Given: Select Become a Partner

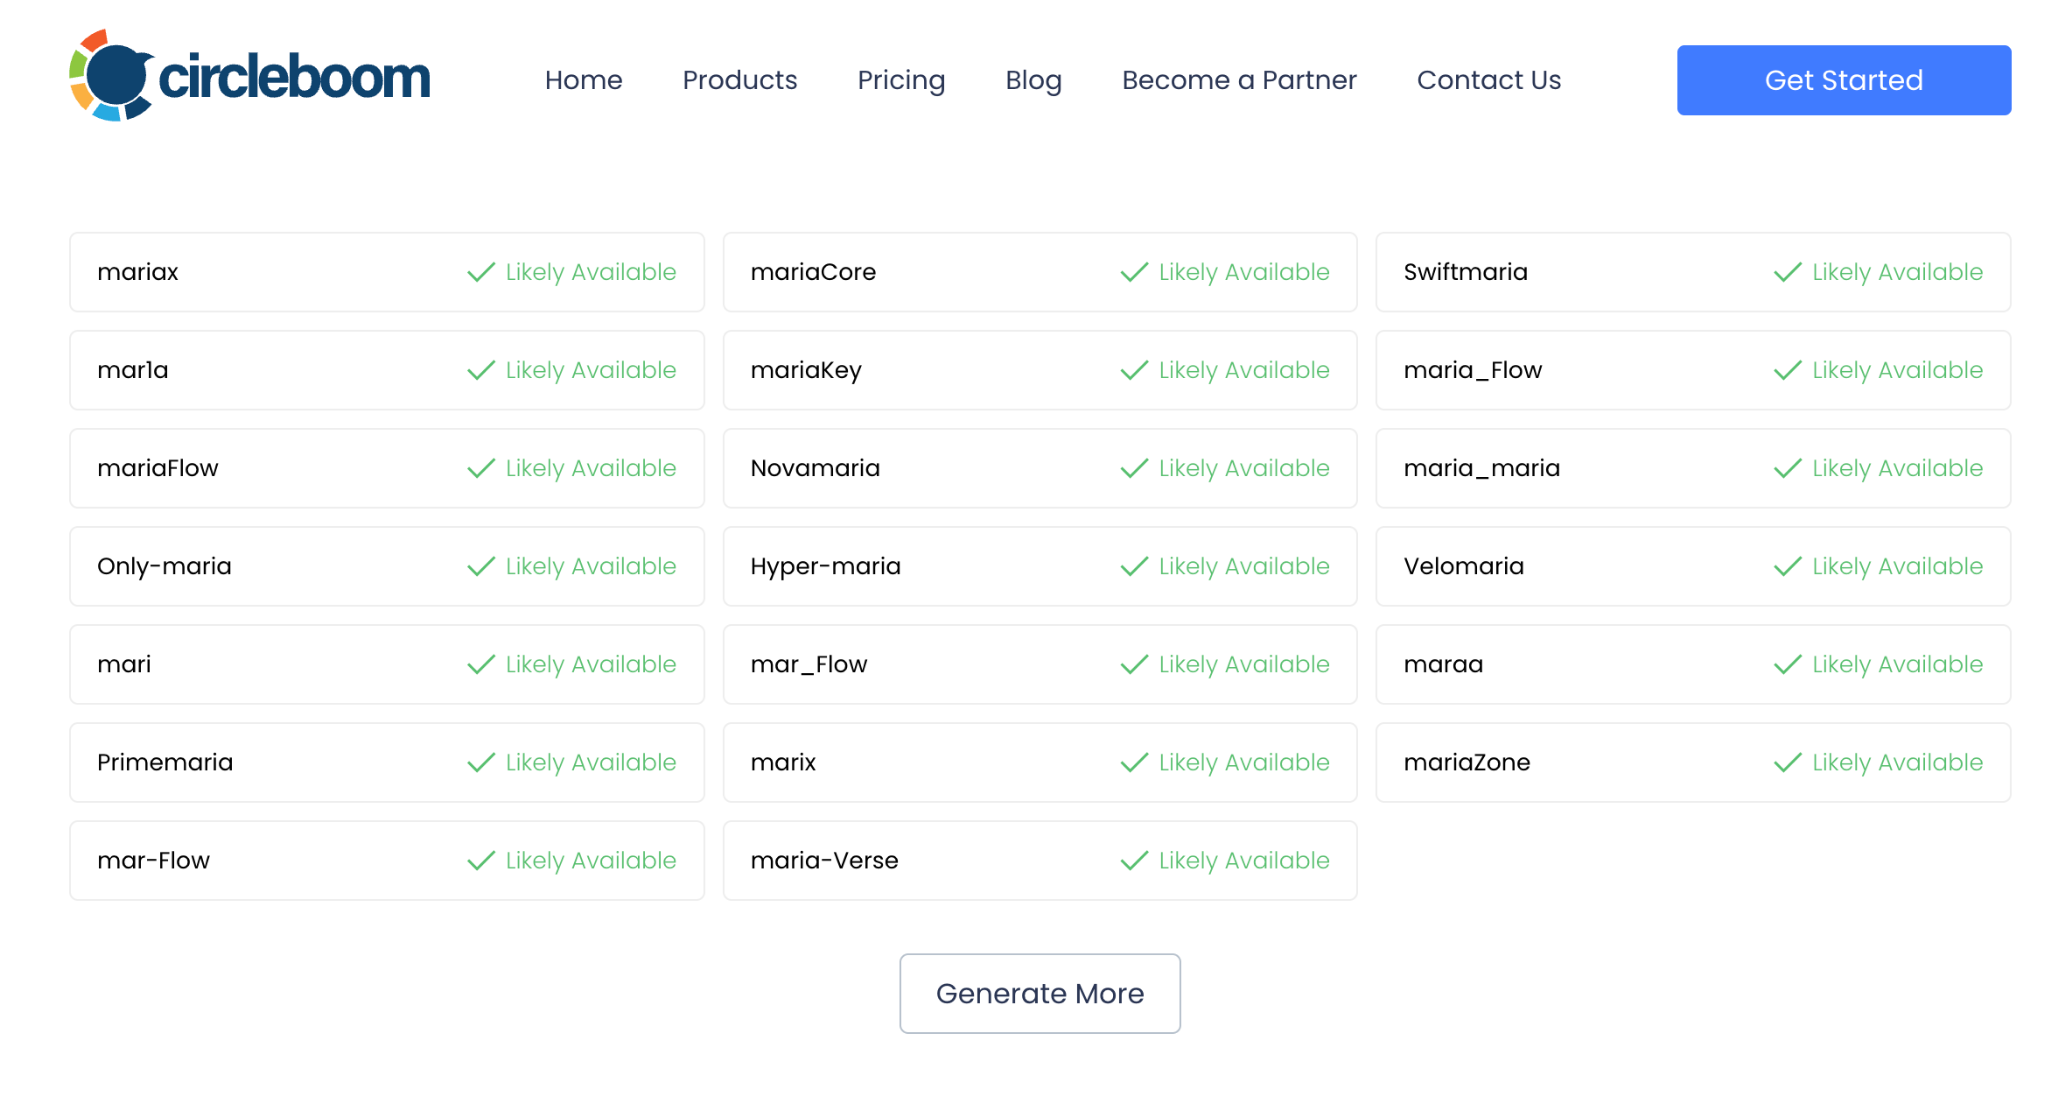Looking at the screenshot, I should pos(1239,80).
